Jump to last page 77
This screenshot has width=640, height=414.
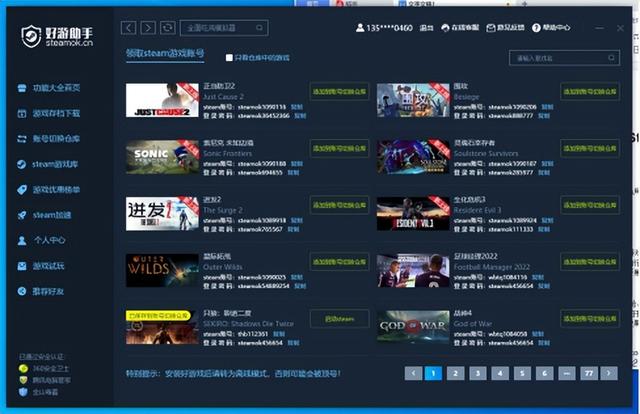589,373
